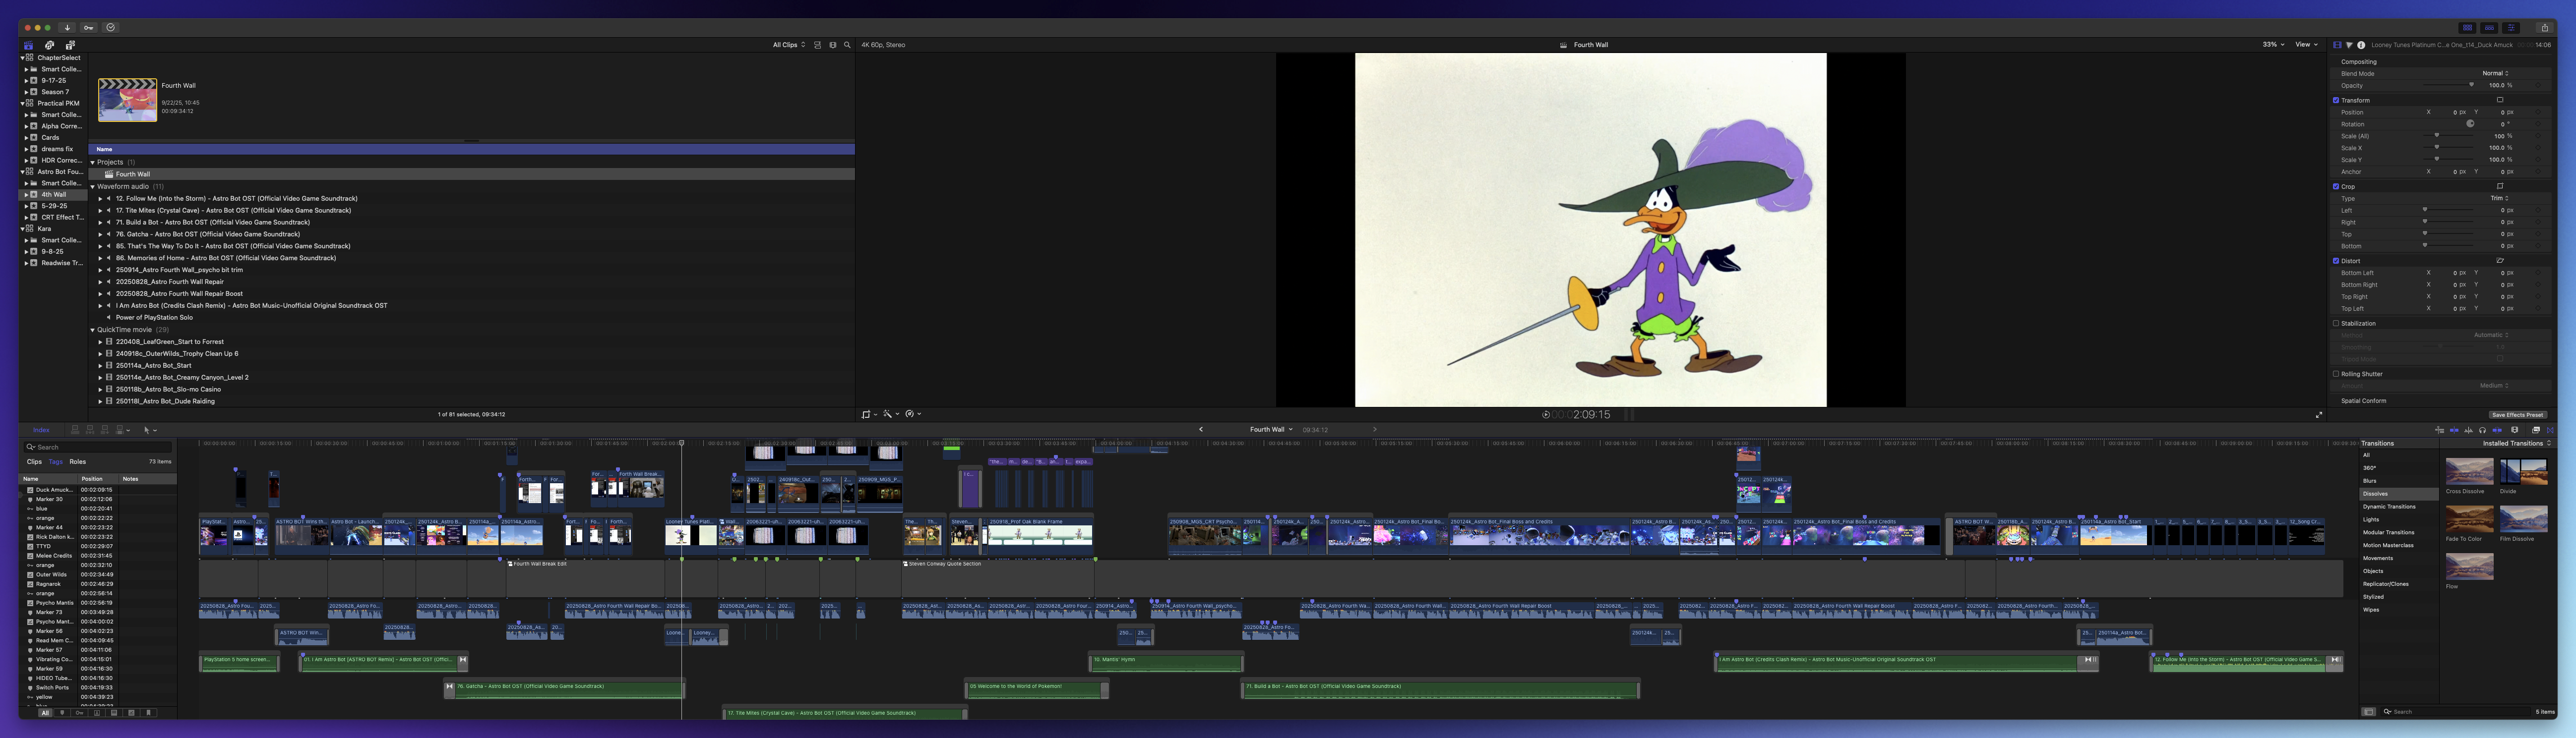
Task: Enable the Stabilization checkbox
Action: (x=2336, y=323)
